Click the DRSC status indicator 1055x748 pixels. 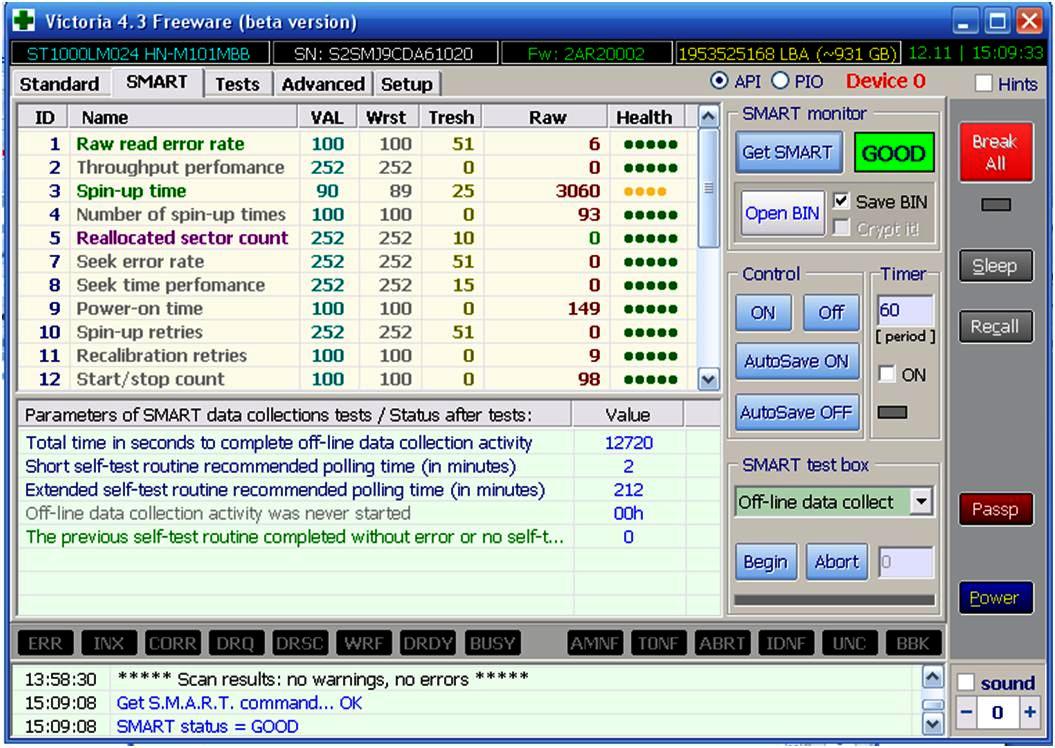[x=299, y=644]
